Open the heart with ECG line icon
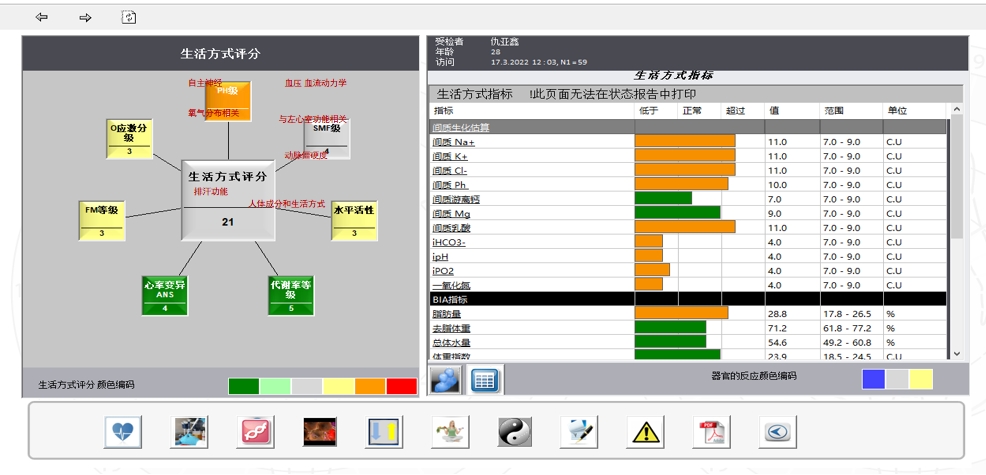The height and width of the screenshot is (475, 986). [123, 432]
